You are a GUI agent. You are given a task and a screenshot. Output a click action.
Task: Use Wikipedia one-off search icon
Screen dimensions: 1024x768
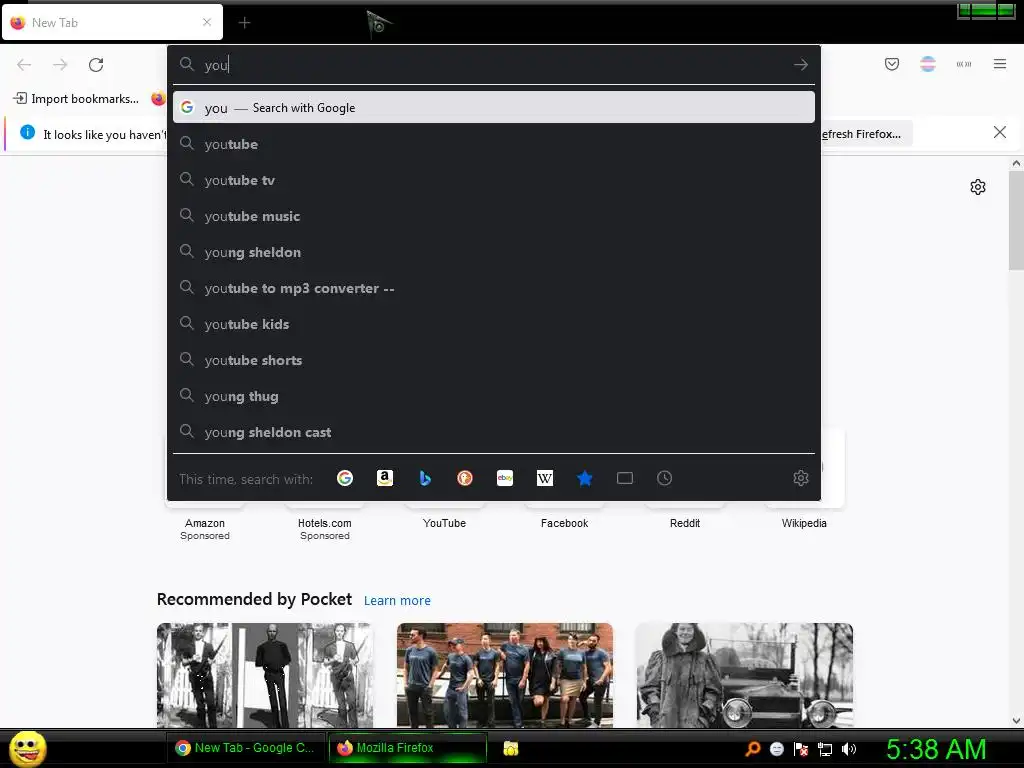[545, 478]
